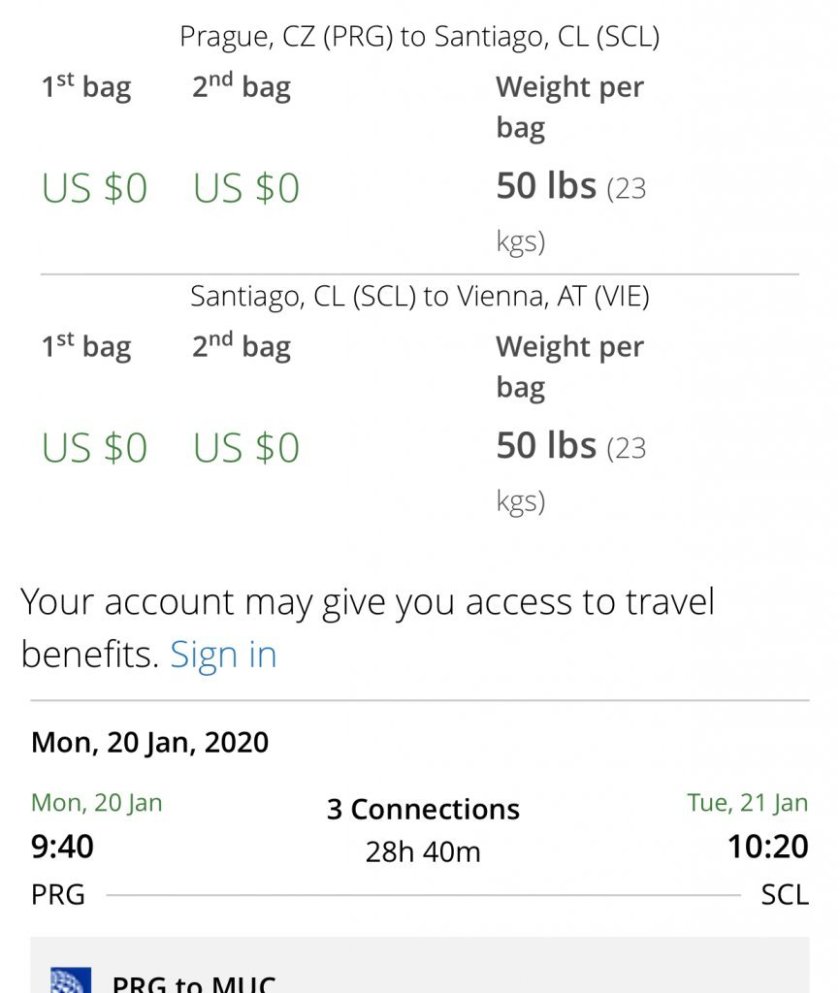Screen dimensions: 840x993
Task: Click the United airline logo icon
Action: pos(71,980)
